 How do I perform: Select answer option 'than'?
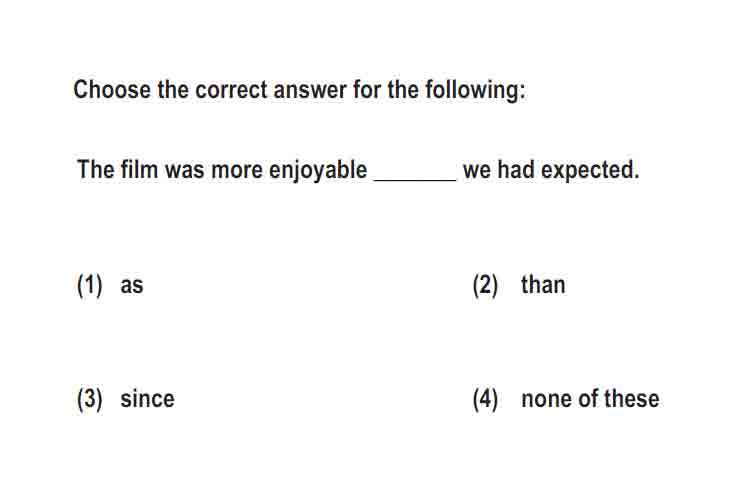(543, 285)
